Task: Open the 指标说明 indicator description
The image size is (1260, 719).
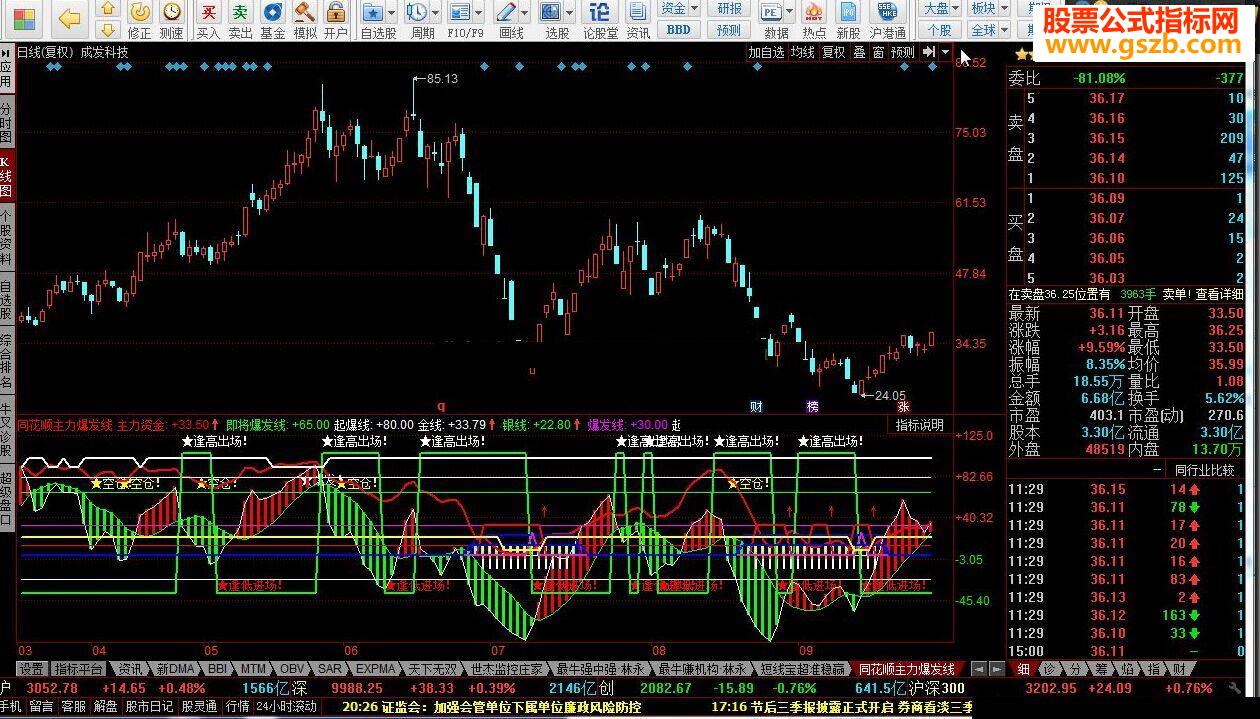Action: 919,425
